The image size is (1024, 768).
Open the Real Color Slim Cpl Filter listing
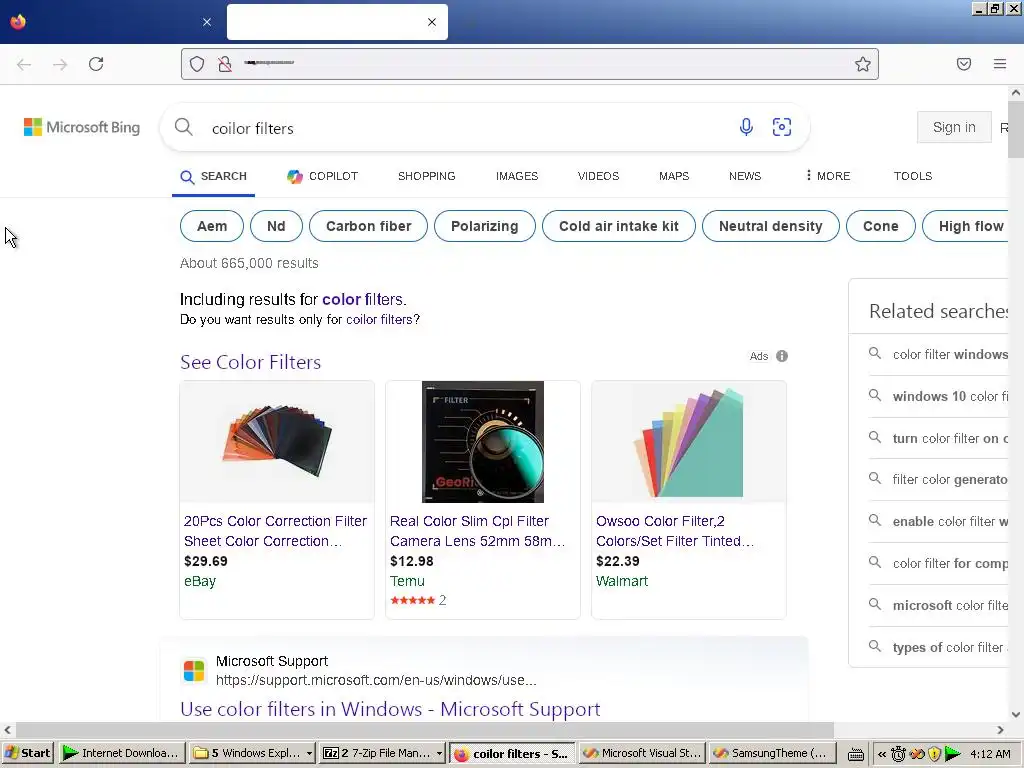477,531
